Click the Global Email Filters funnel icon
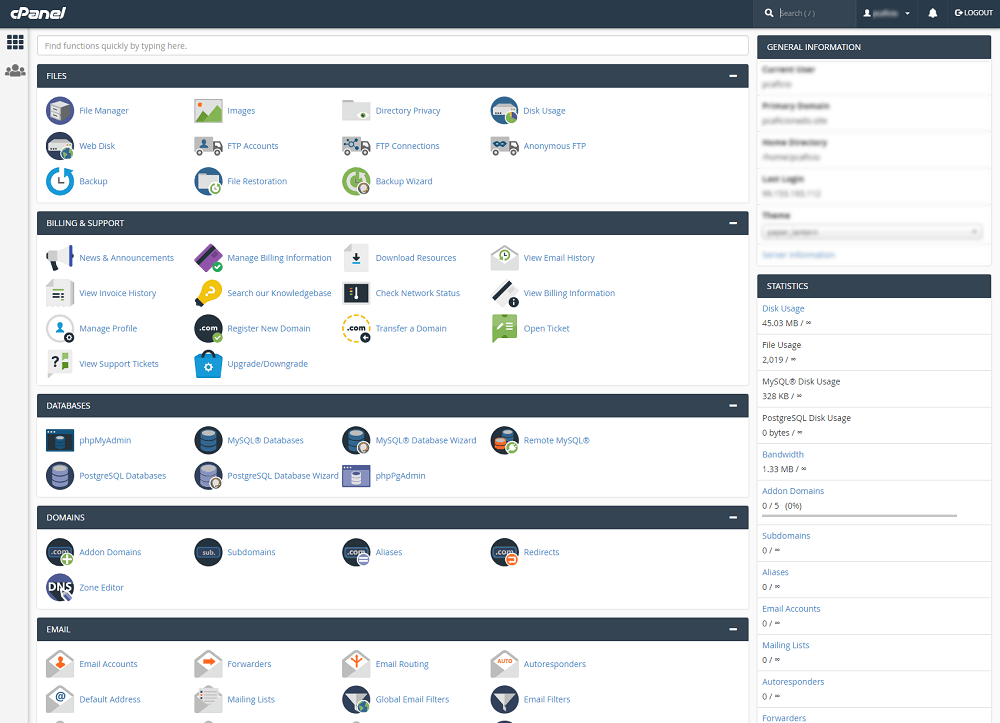 point(356,699)
